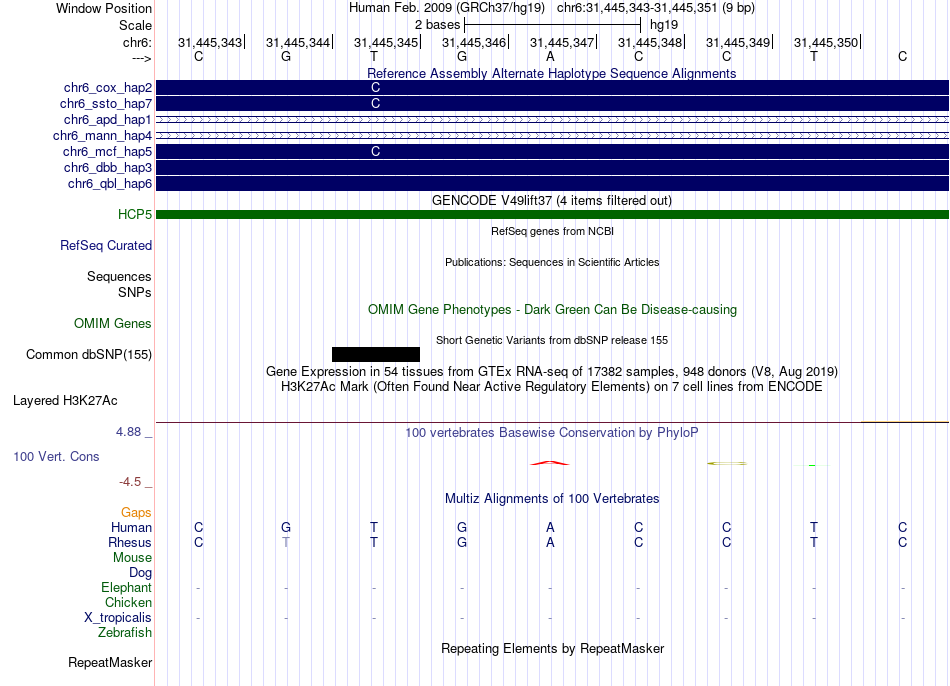Click the black dbSNP variant block

pos(376,355)
